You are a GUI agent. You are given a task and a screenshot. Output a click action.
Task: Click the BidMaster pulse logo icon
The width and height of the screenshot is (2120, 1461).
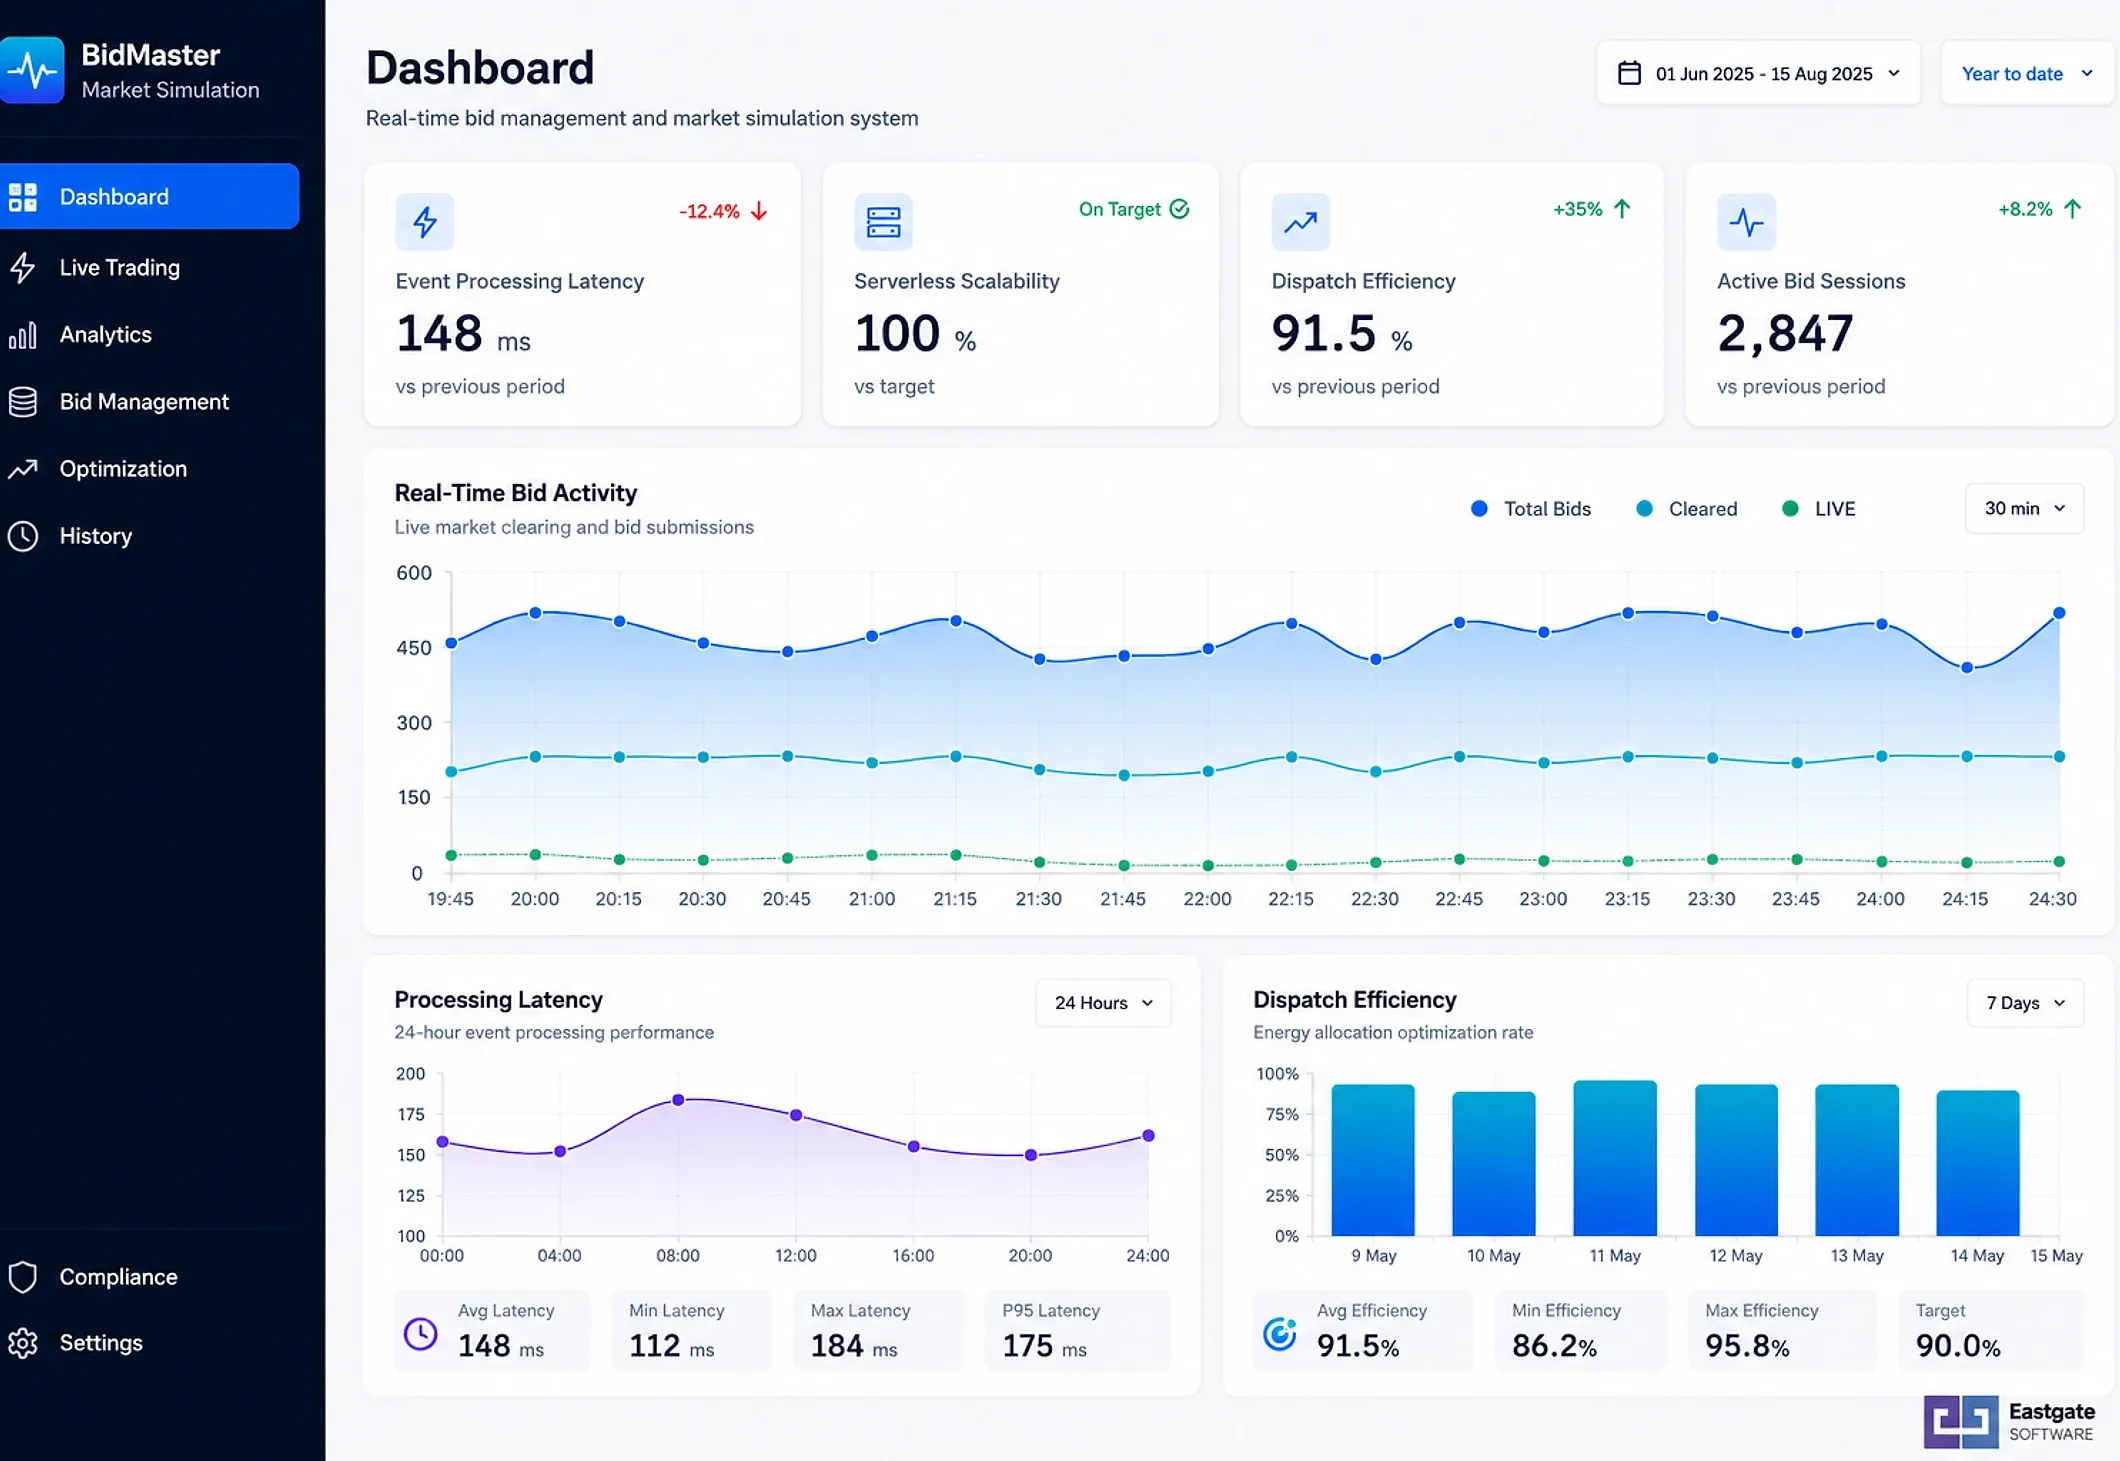coord(32,70)
